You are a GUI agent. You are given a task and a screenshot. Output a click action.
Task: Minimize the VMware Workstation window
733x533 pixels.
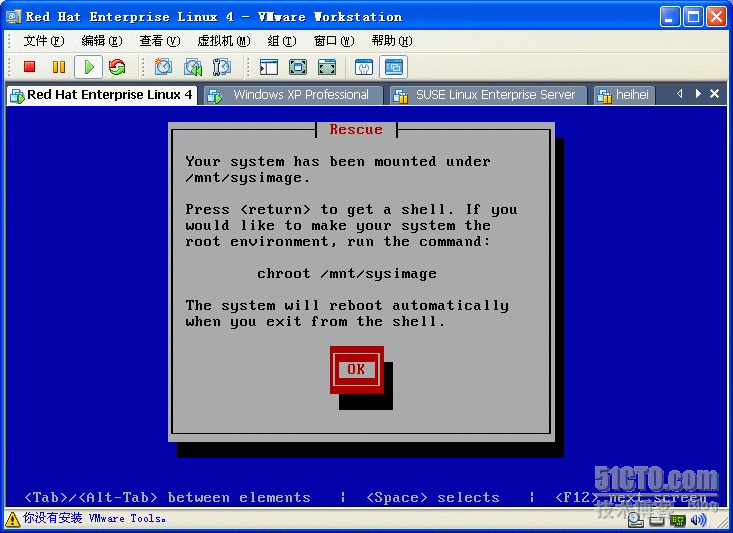(x=670, y=17)
